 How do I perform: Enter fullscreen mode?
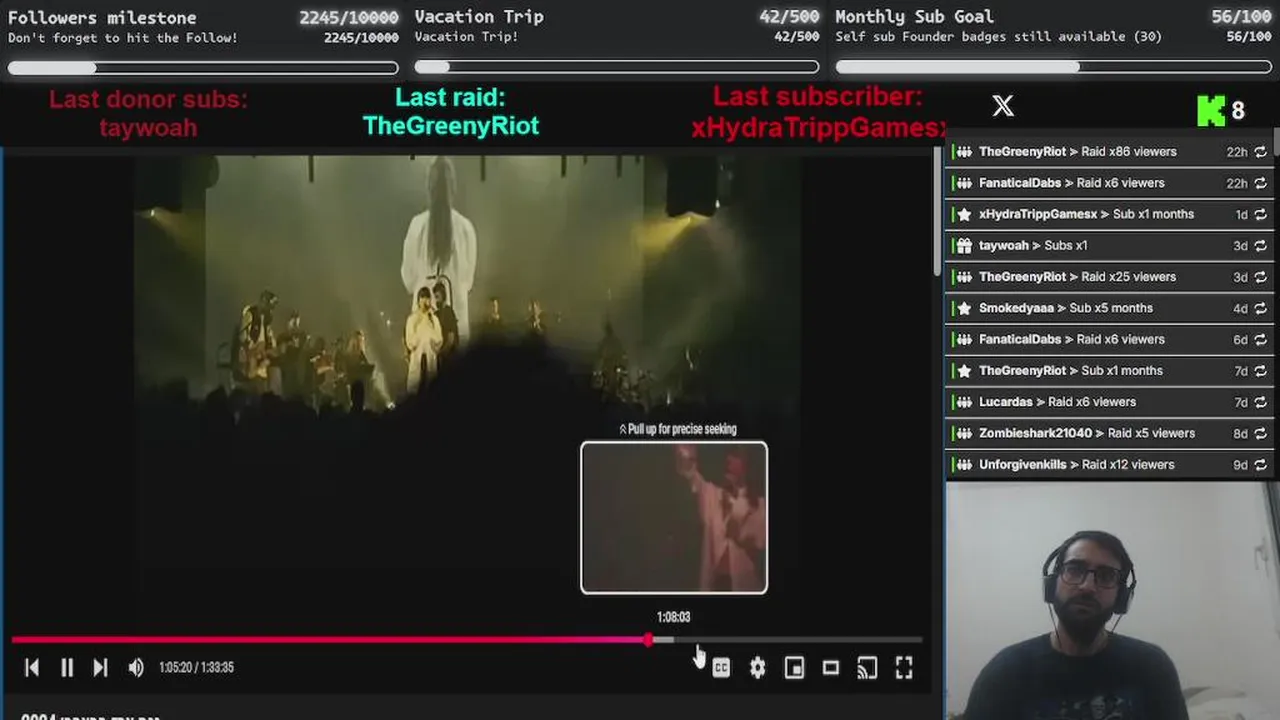click(904, 667)
